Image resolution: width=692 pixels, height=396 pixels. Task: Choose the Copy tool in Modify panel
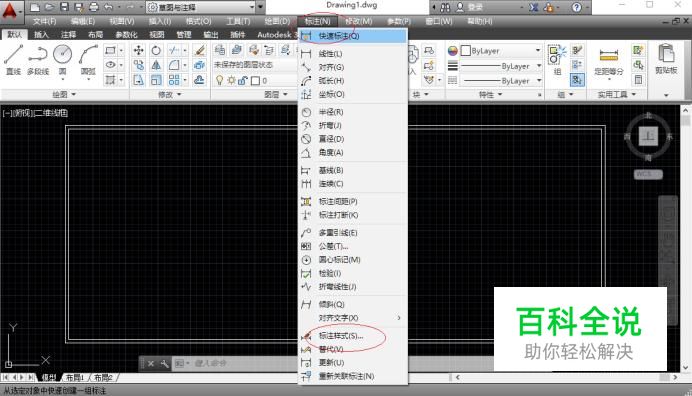[x=139, y=65]
